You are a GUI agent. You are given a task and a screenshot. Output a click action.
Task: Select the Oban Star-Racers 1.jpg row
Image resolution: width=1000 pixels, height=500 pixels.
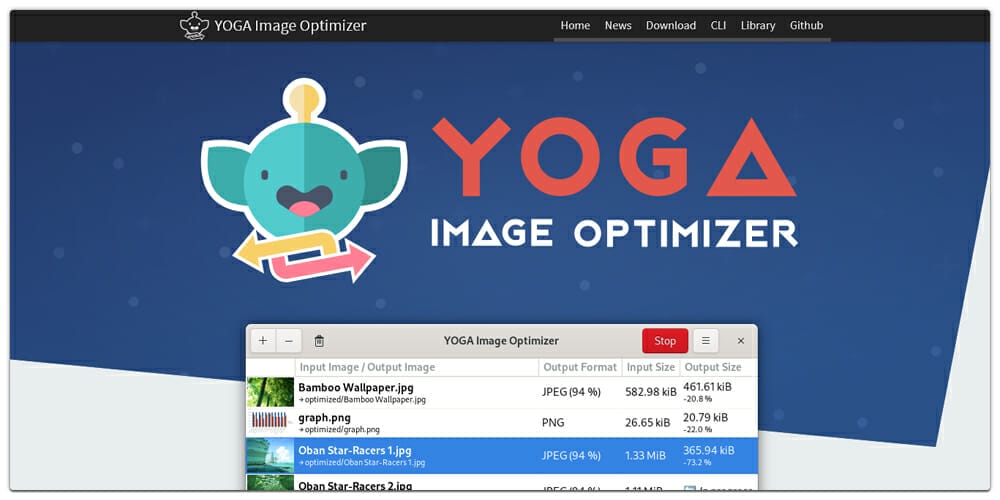(x=502, y=455)
